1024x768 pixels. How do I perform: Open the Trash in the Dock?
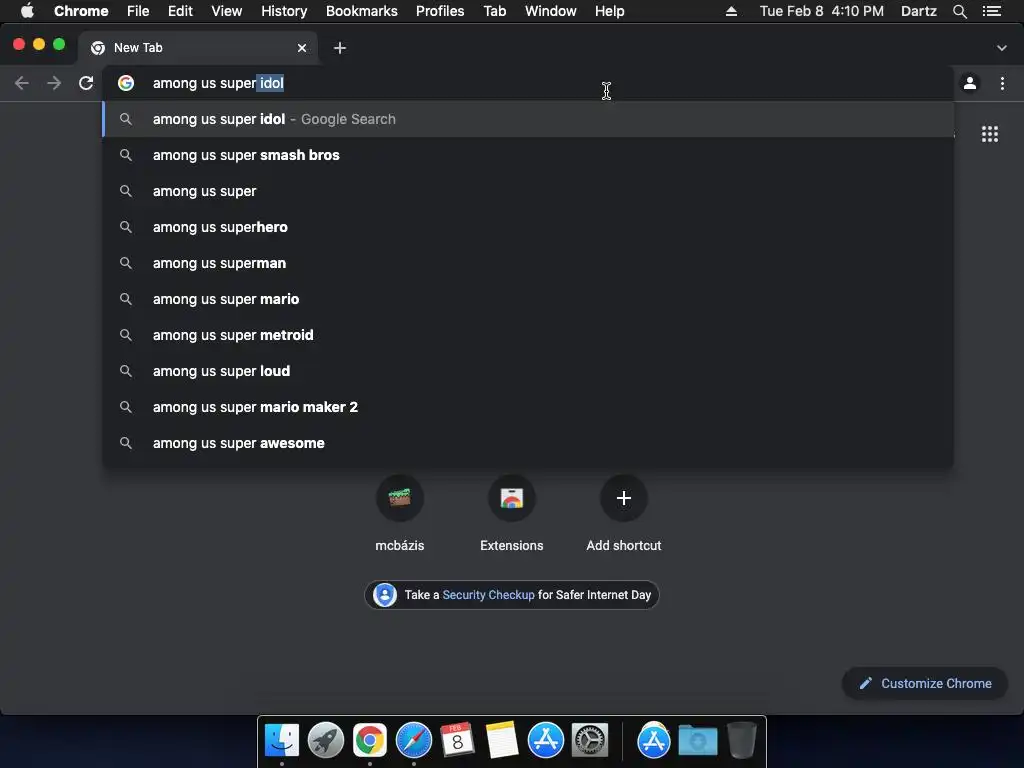click(741, 741)
